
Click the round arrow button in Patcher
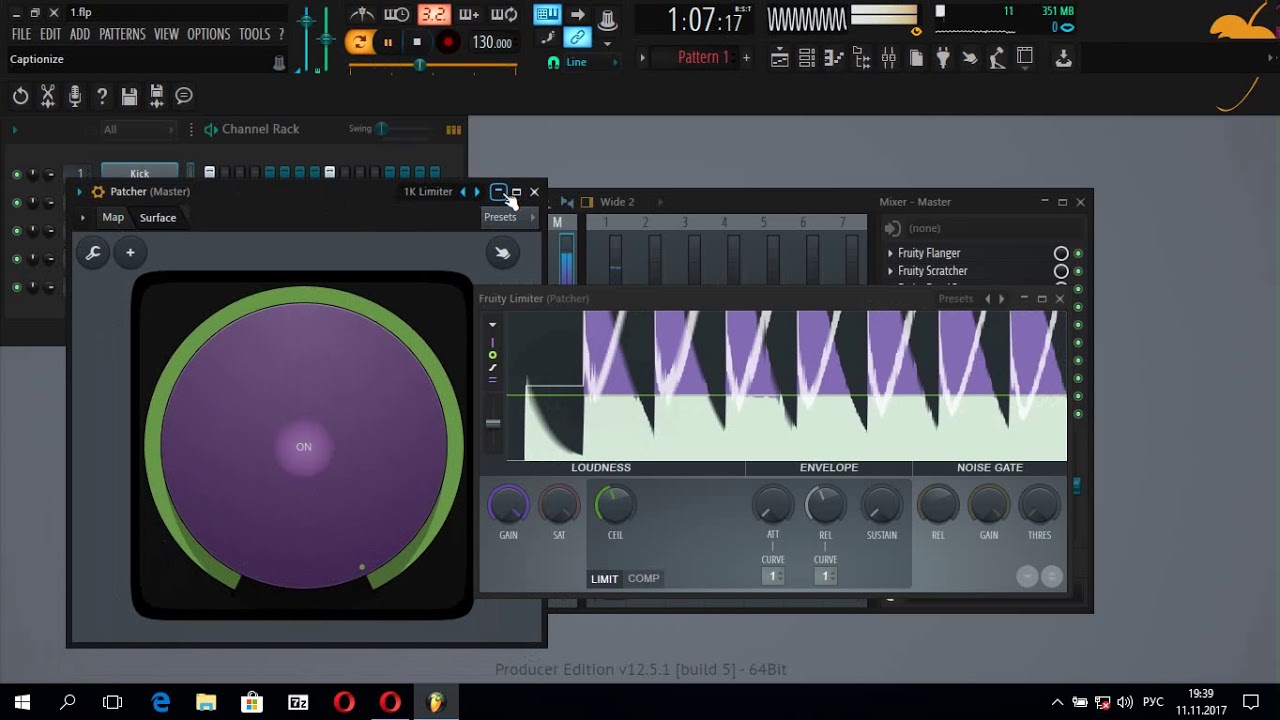502,253
